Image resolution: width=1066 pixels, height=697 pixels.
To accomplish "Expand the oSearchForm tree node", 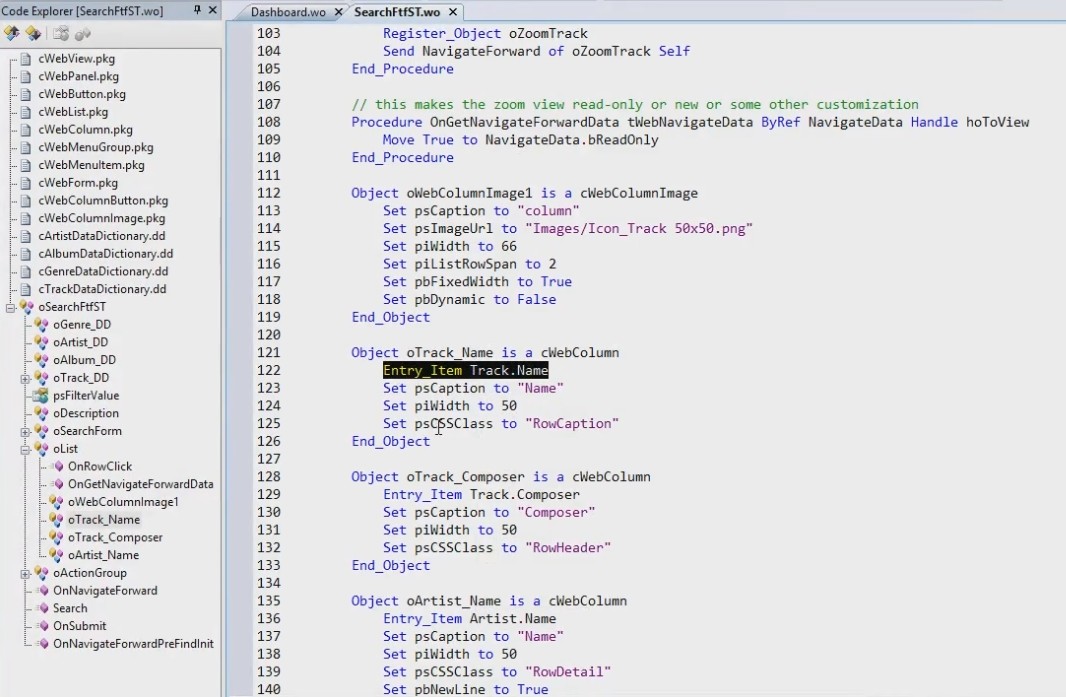I will [25, 431].
